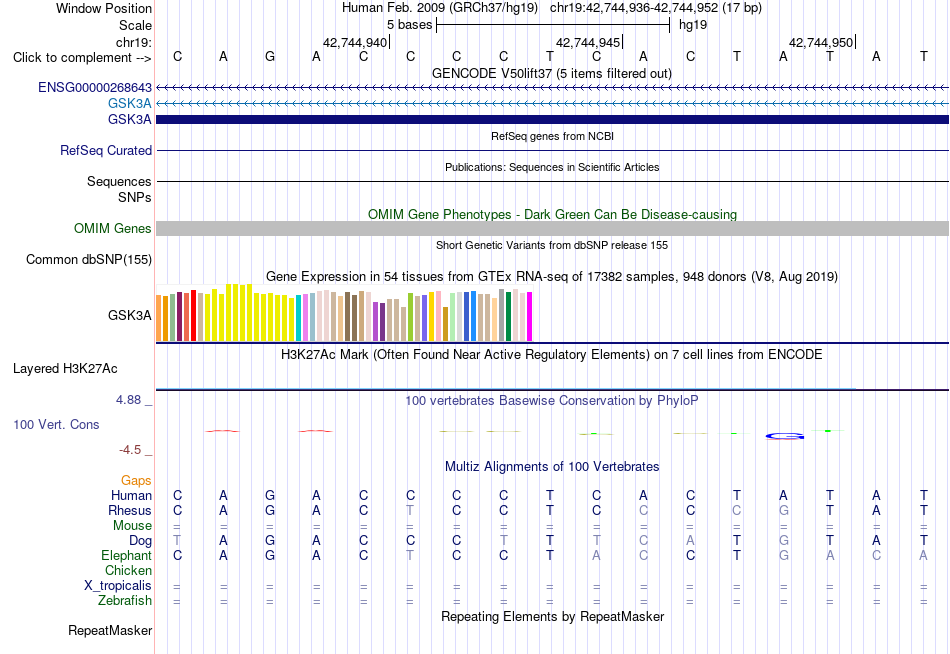The image size is (950, 654).
Task: Click the chr19: ruler label
Action: click(134, 42)
